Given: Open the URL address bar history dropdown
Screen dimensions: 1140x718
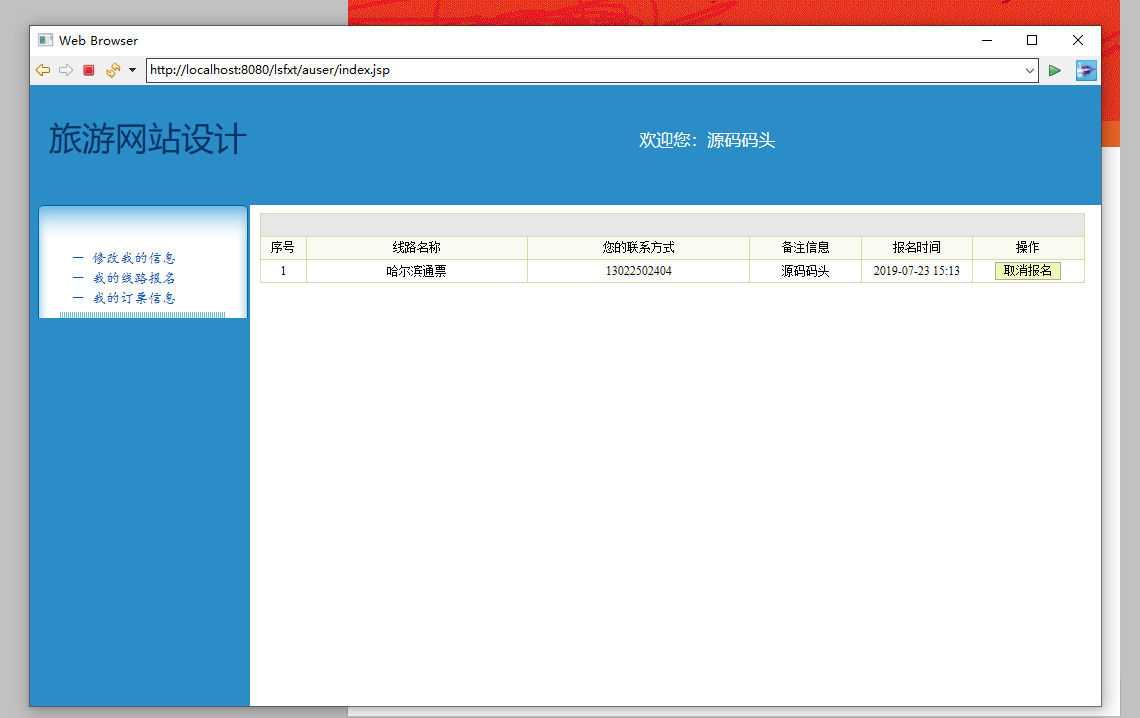Looking at the screenshot, I should (x=1030, y=70).
